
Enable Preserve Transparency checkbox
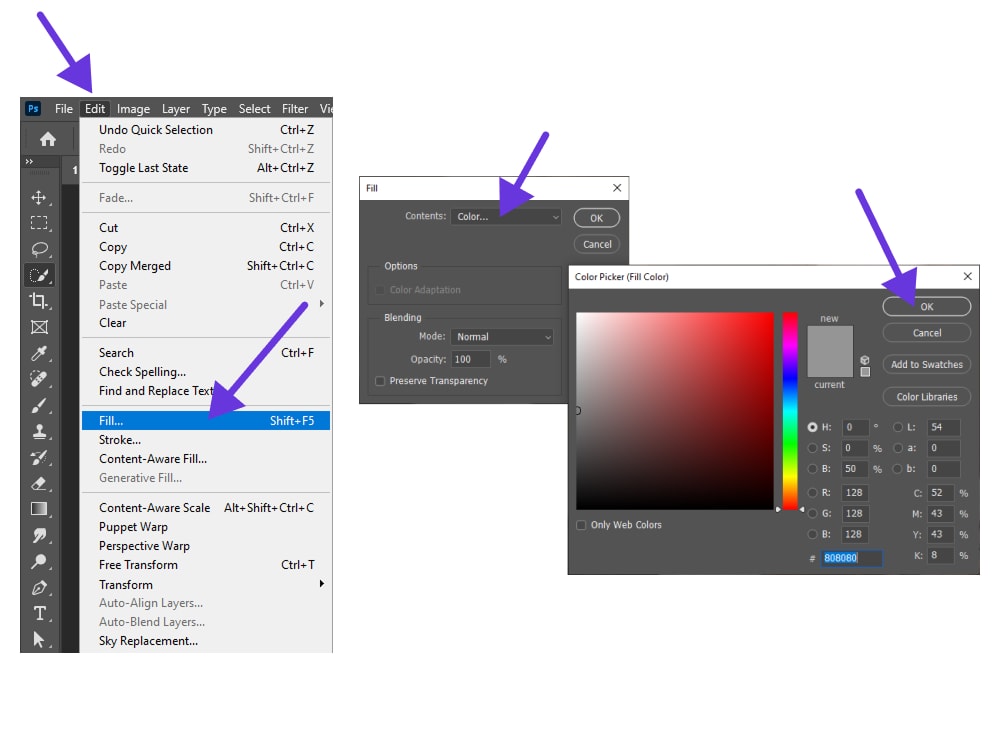click(x=380, y=381)
